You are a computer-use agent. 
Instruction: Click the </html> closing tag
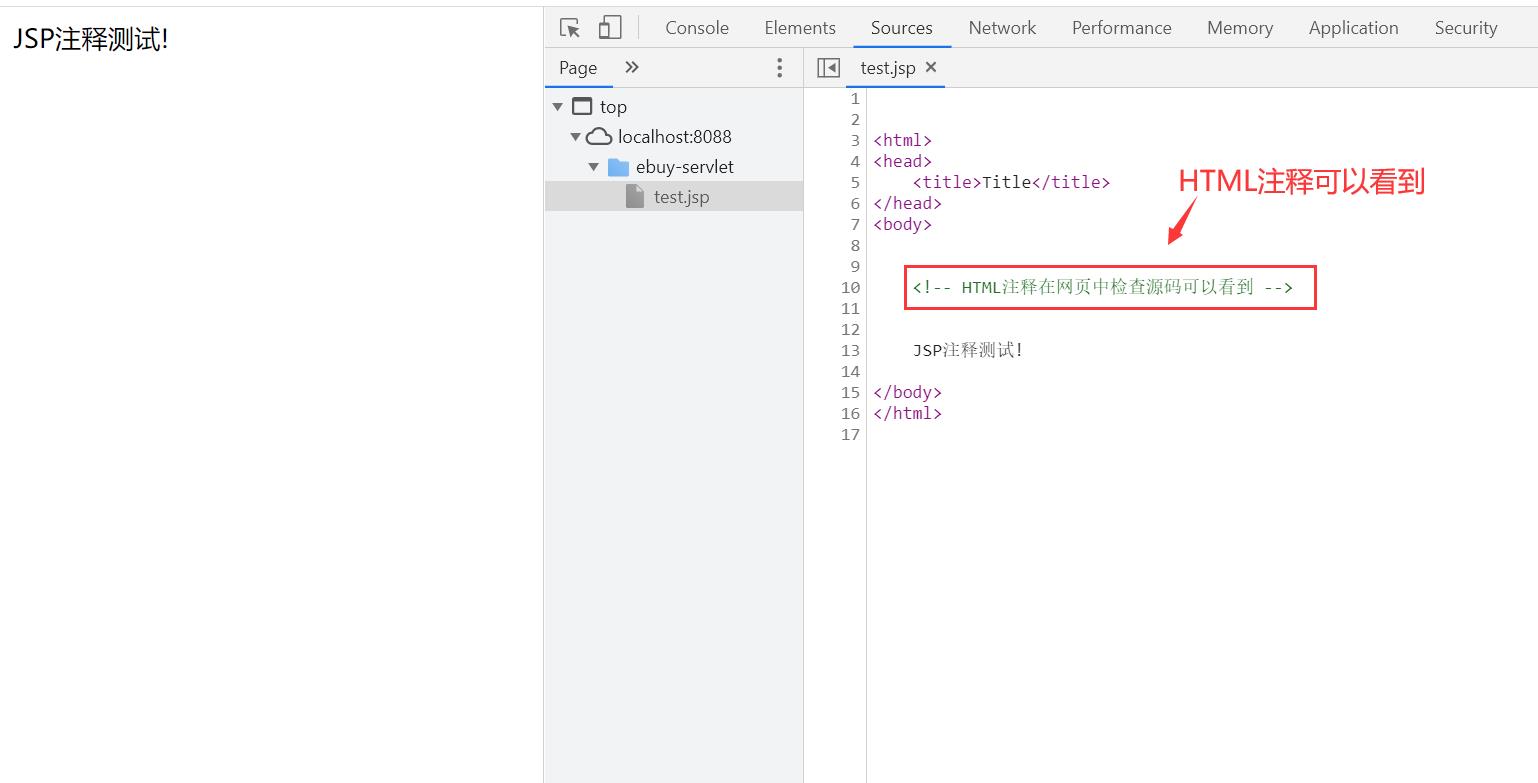click(x=907, y=414)
